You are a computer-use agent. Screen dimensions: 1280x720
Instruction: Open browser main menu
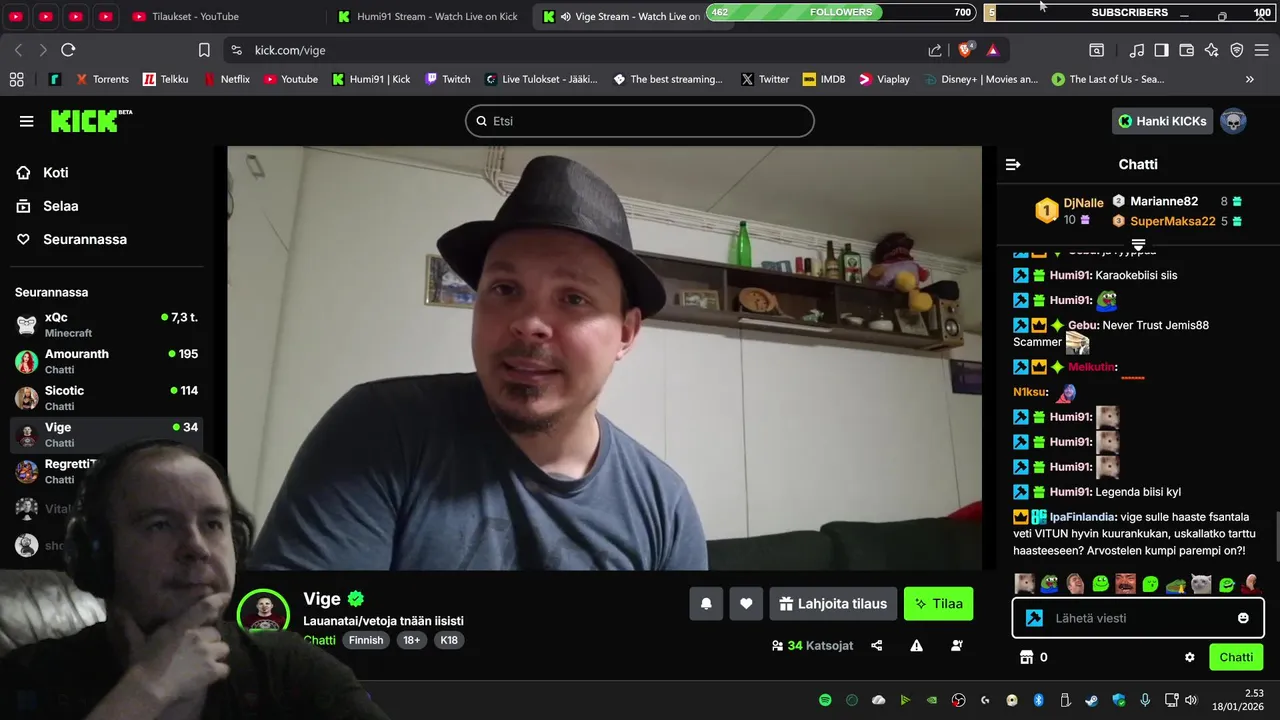(1262, 50)
